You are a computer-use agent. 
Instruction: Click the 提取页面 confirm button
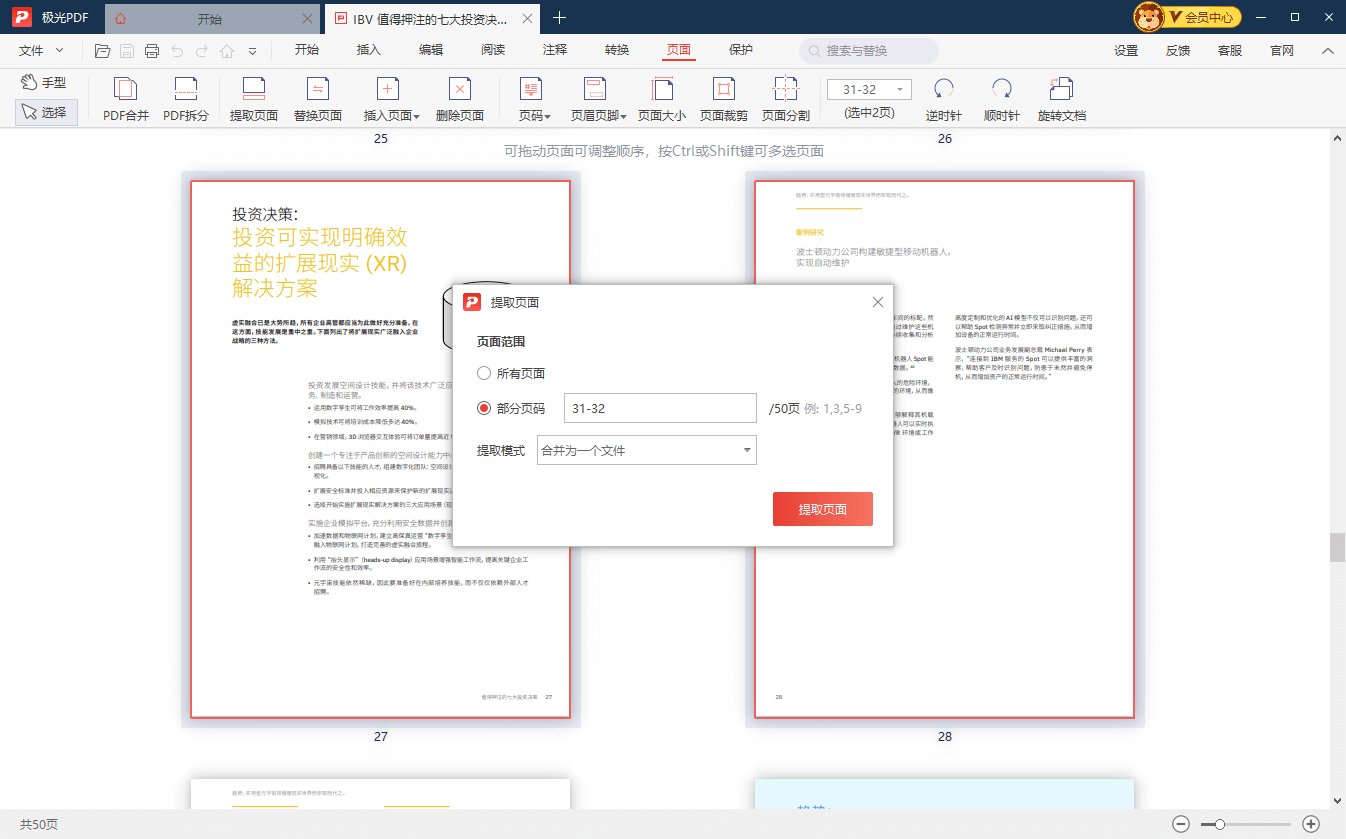pos(822,508)
